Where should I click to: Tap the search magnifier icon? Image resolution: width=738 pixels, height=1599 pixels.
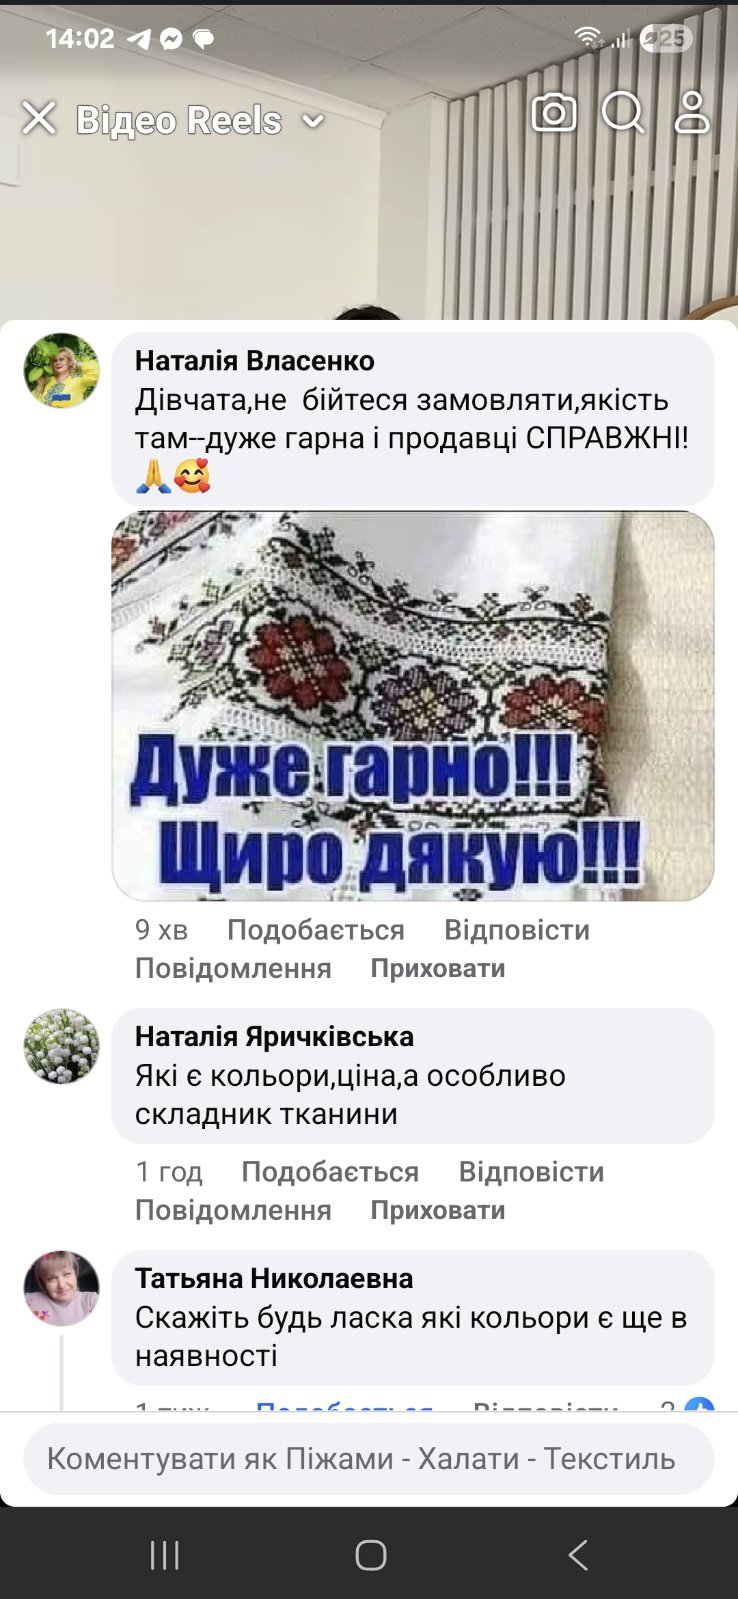(622, 113)
